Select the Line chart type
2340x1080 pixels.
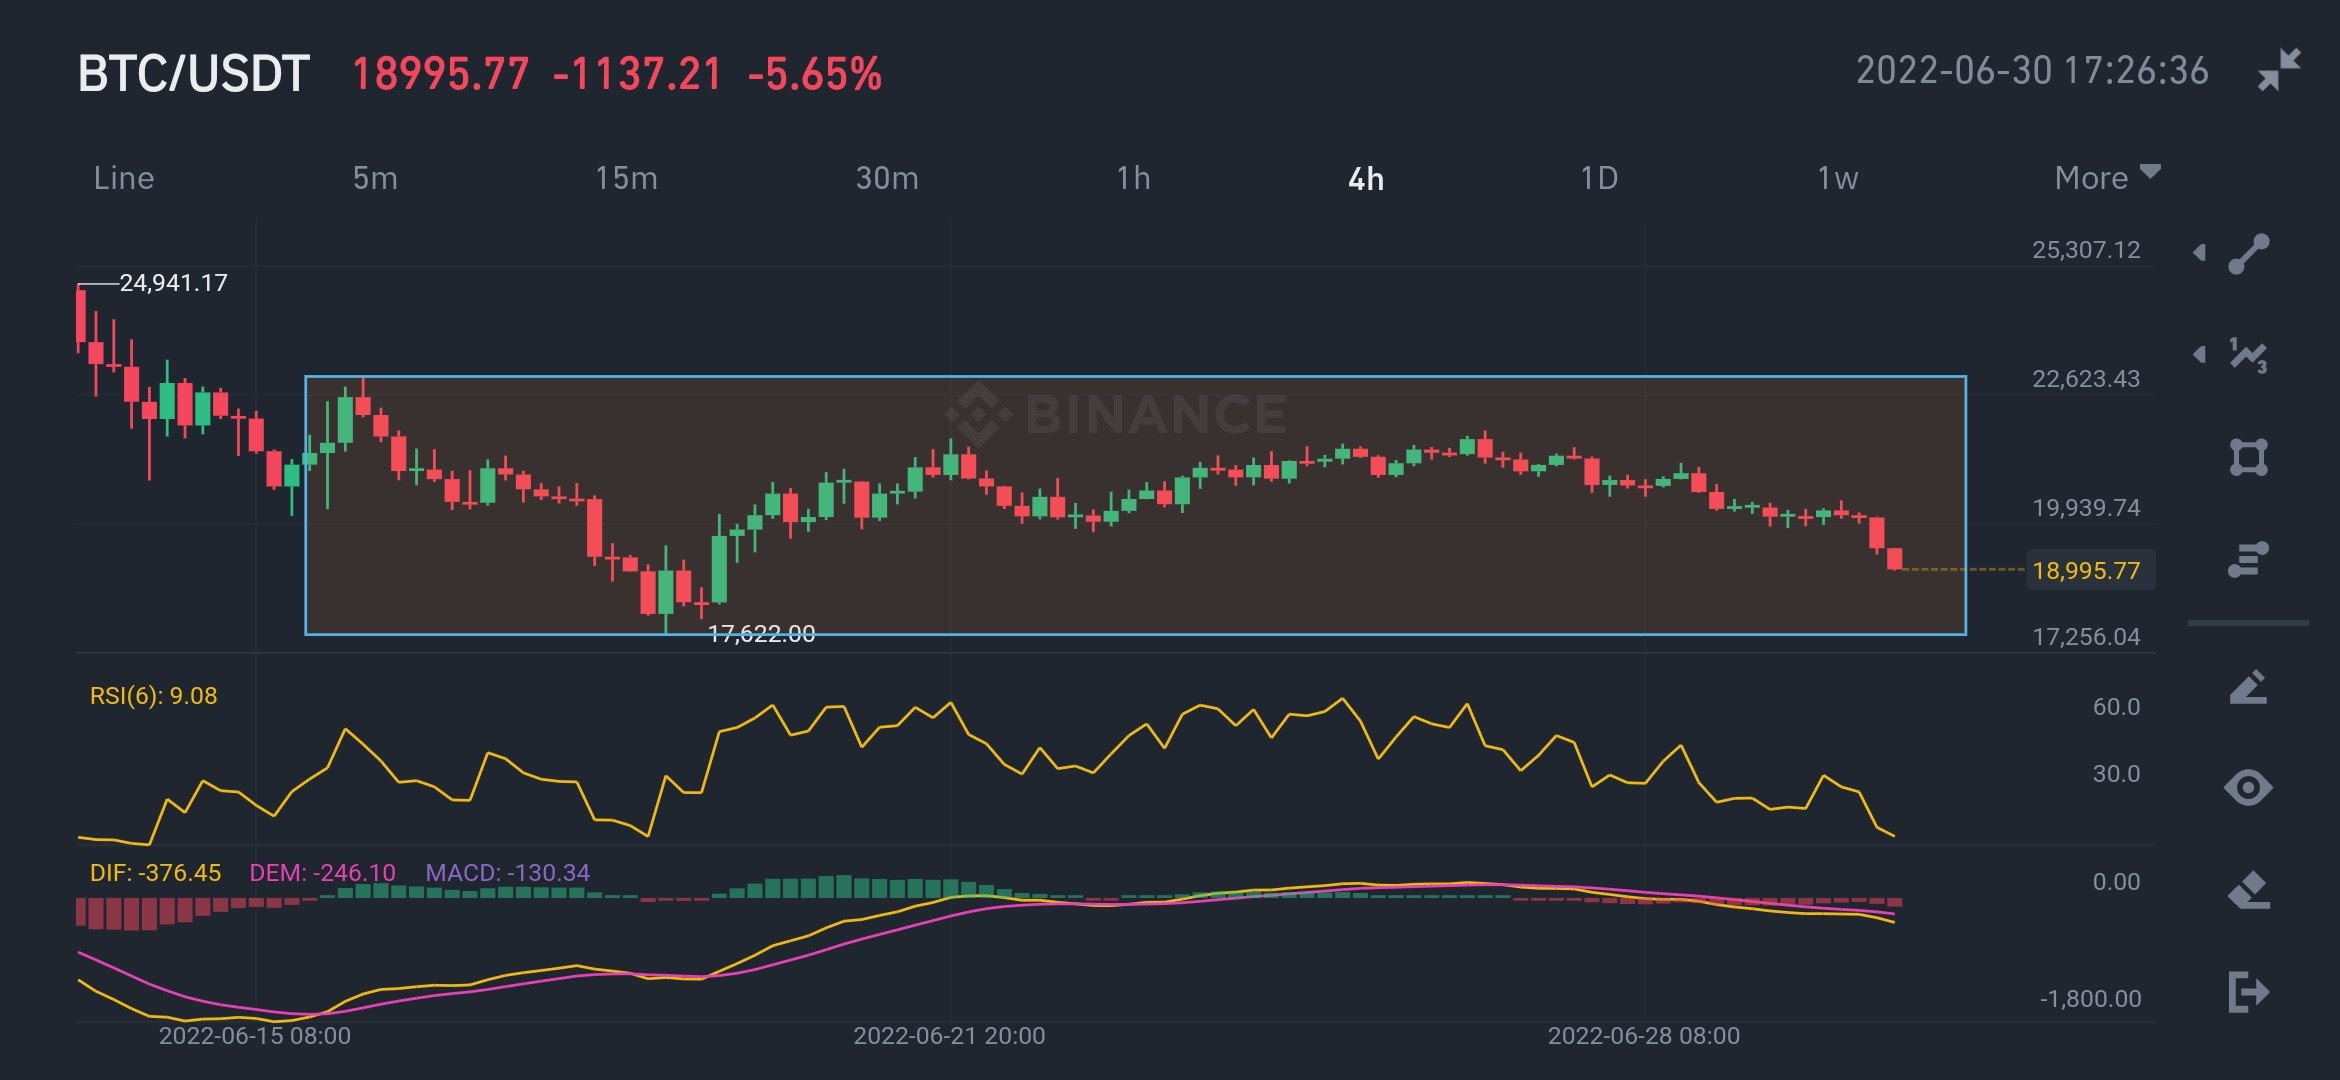coord(124,178)
